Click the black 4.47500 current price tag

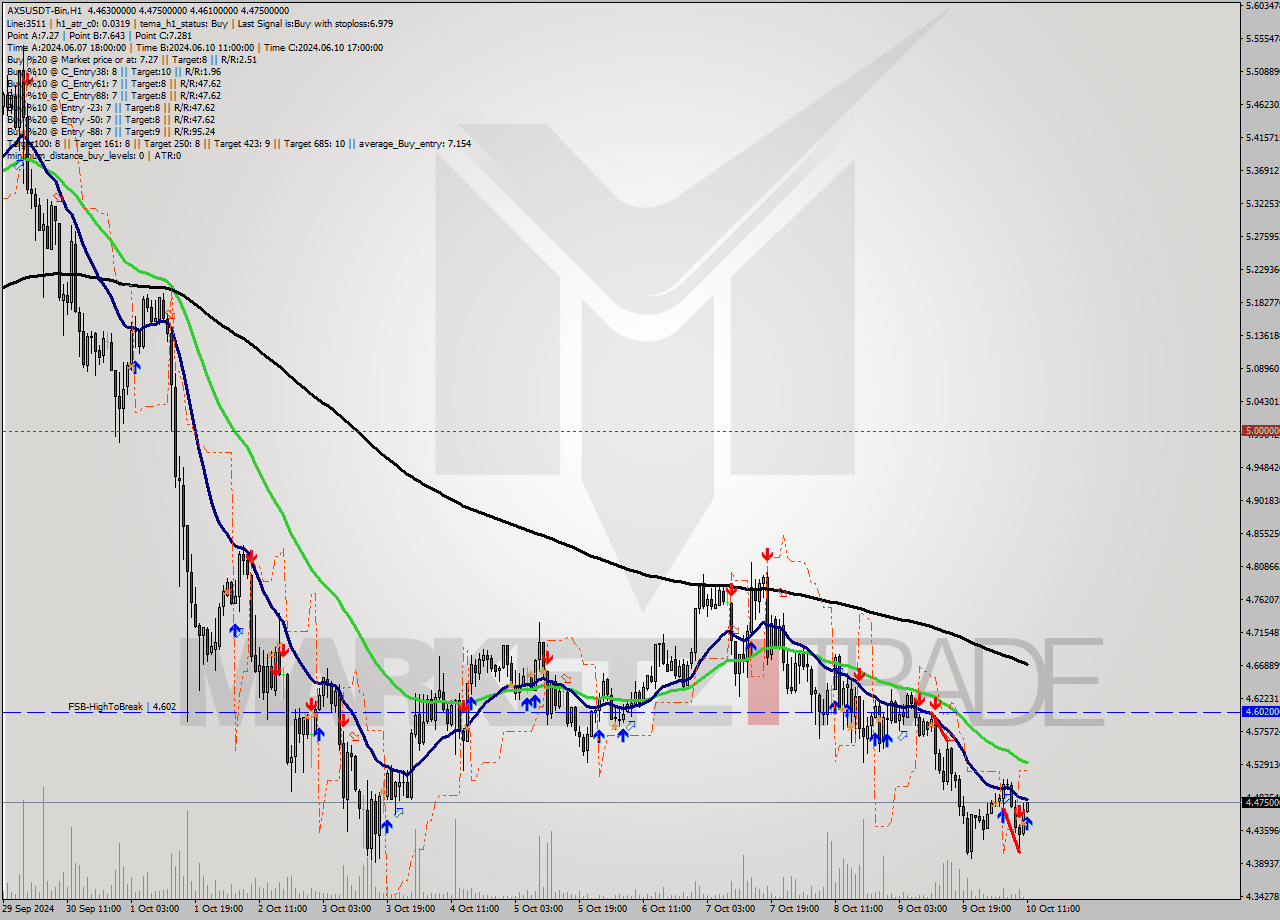(x=1260, y=802)
